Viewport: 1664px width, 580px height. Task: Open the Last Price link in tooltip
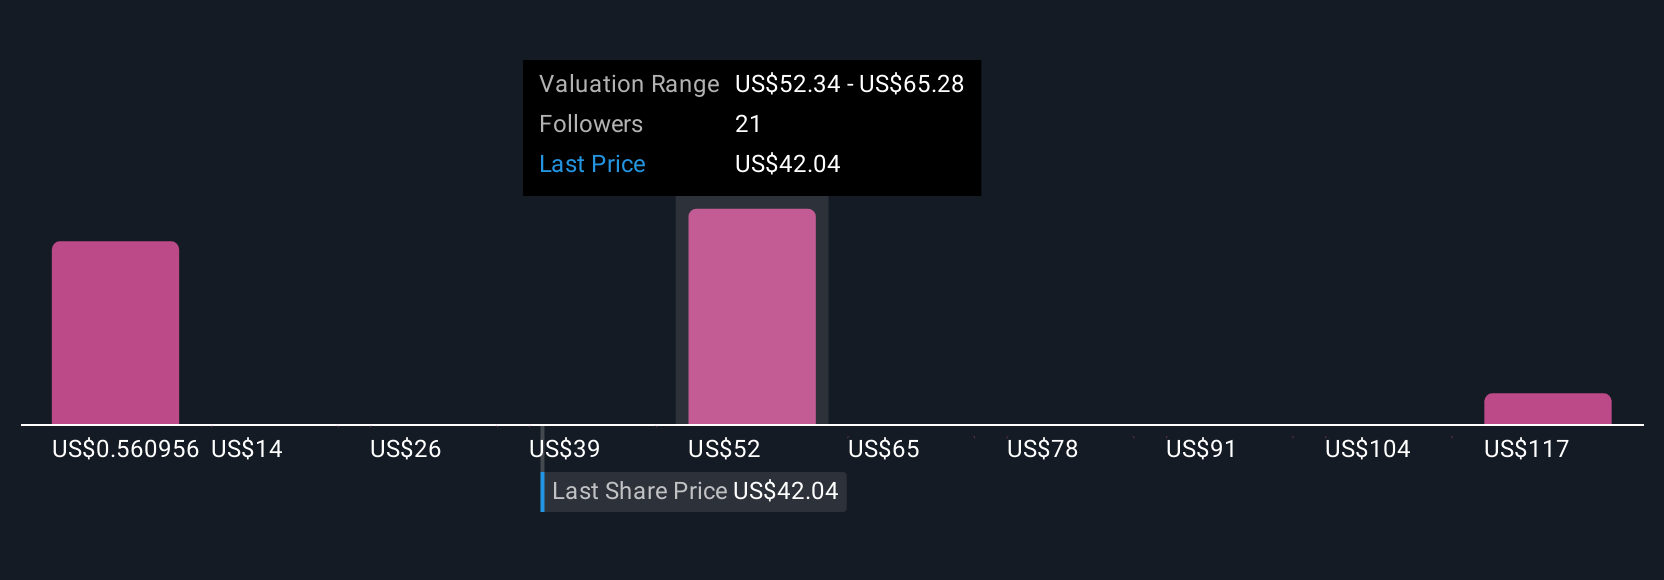(592, 164)
